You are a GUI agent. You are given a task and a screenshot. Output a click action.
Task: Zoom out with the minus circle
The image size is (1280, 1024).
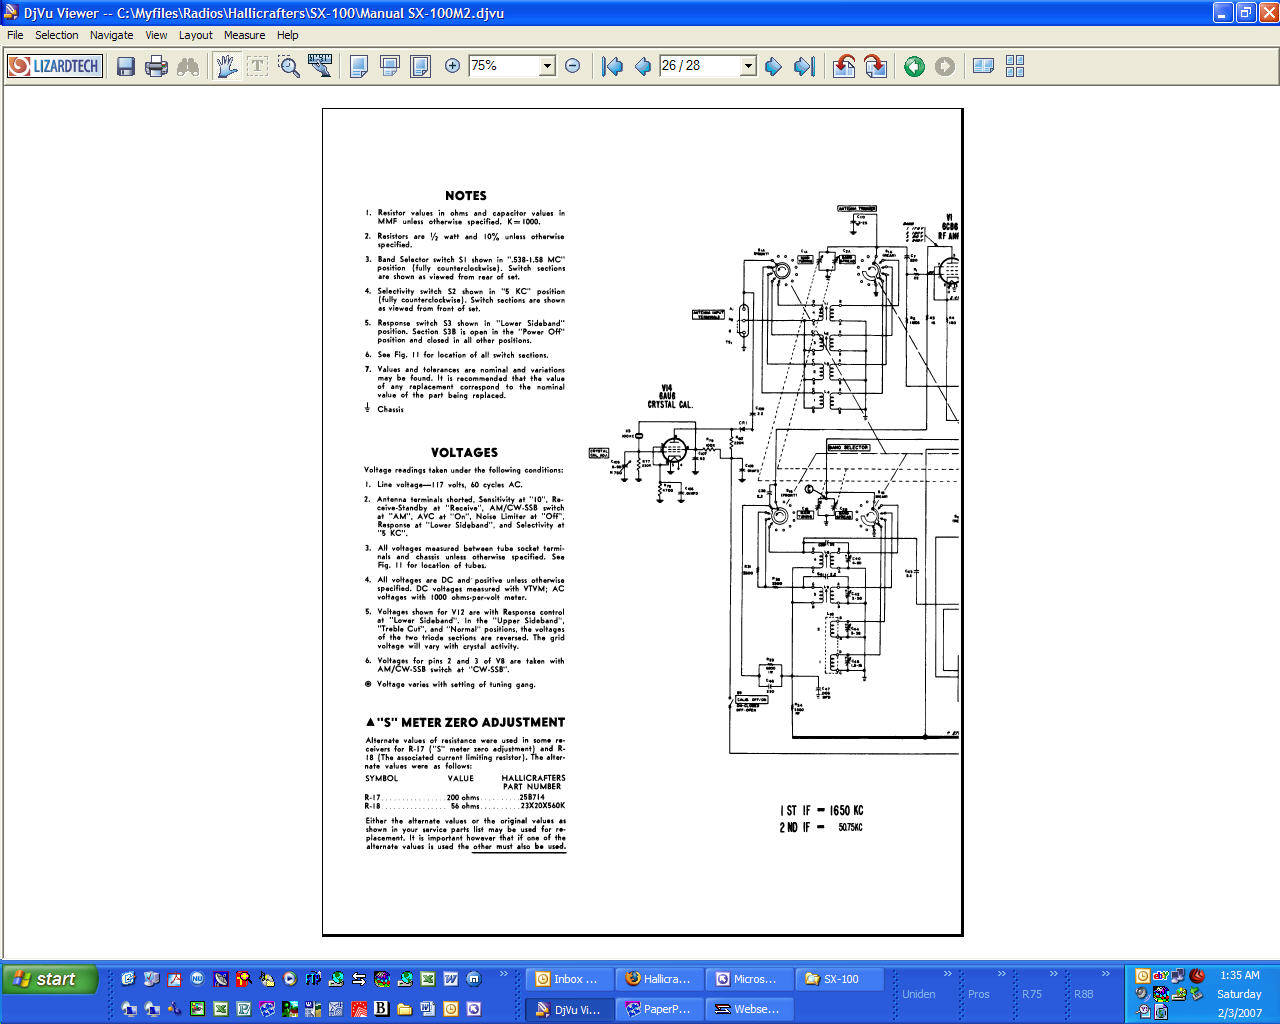(572, 66)
